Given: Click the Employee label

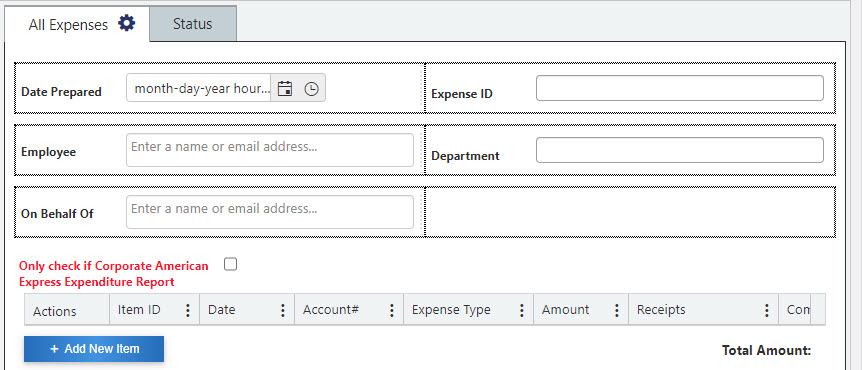Looking at the screenshot, I should click(x=48, y=152).
